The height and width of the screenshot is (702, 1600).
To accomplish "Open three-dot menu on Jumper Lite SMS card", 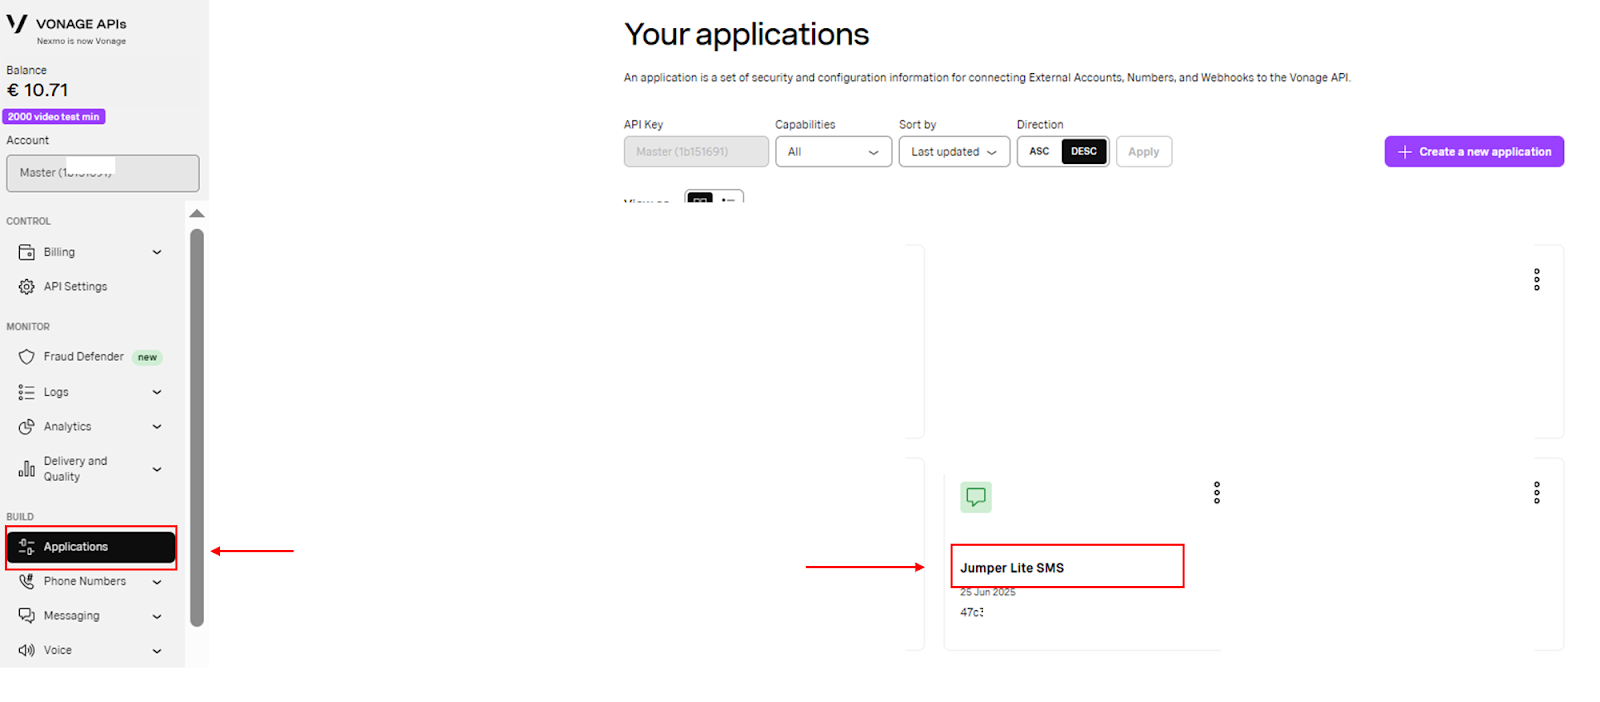I will [x=1217, y=492].
